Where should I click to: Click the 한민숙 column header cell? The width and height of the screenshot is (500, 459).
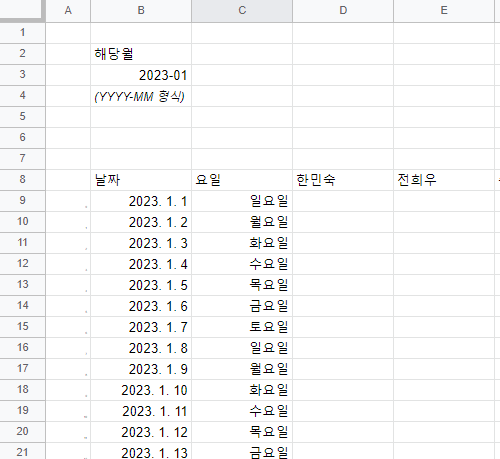point(343,180)
